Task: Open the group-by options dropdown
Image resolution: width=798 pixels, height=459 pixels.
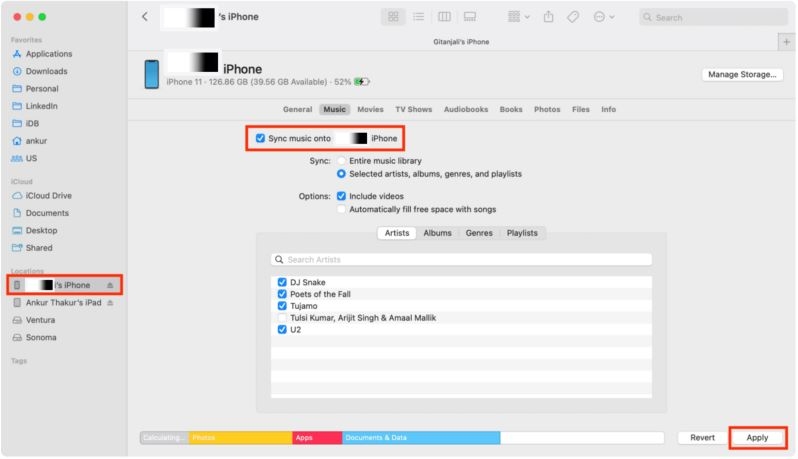Action: pyautogui.click(x=518, y=17)
